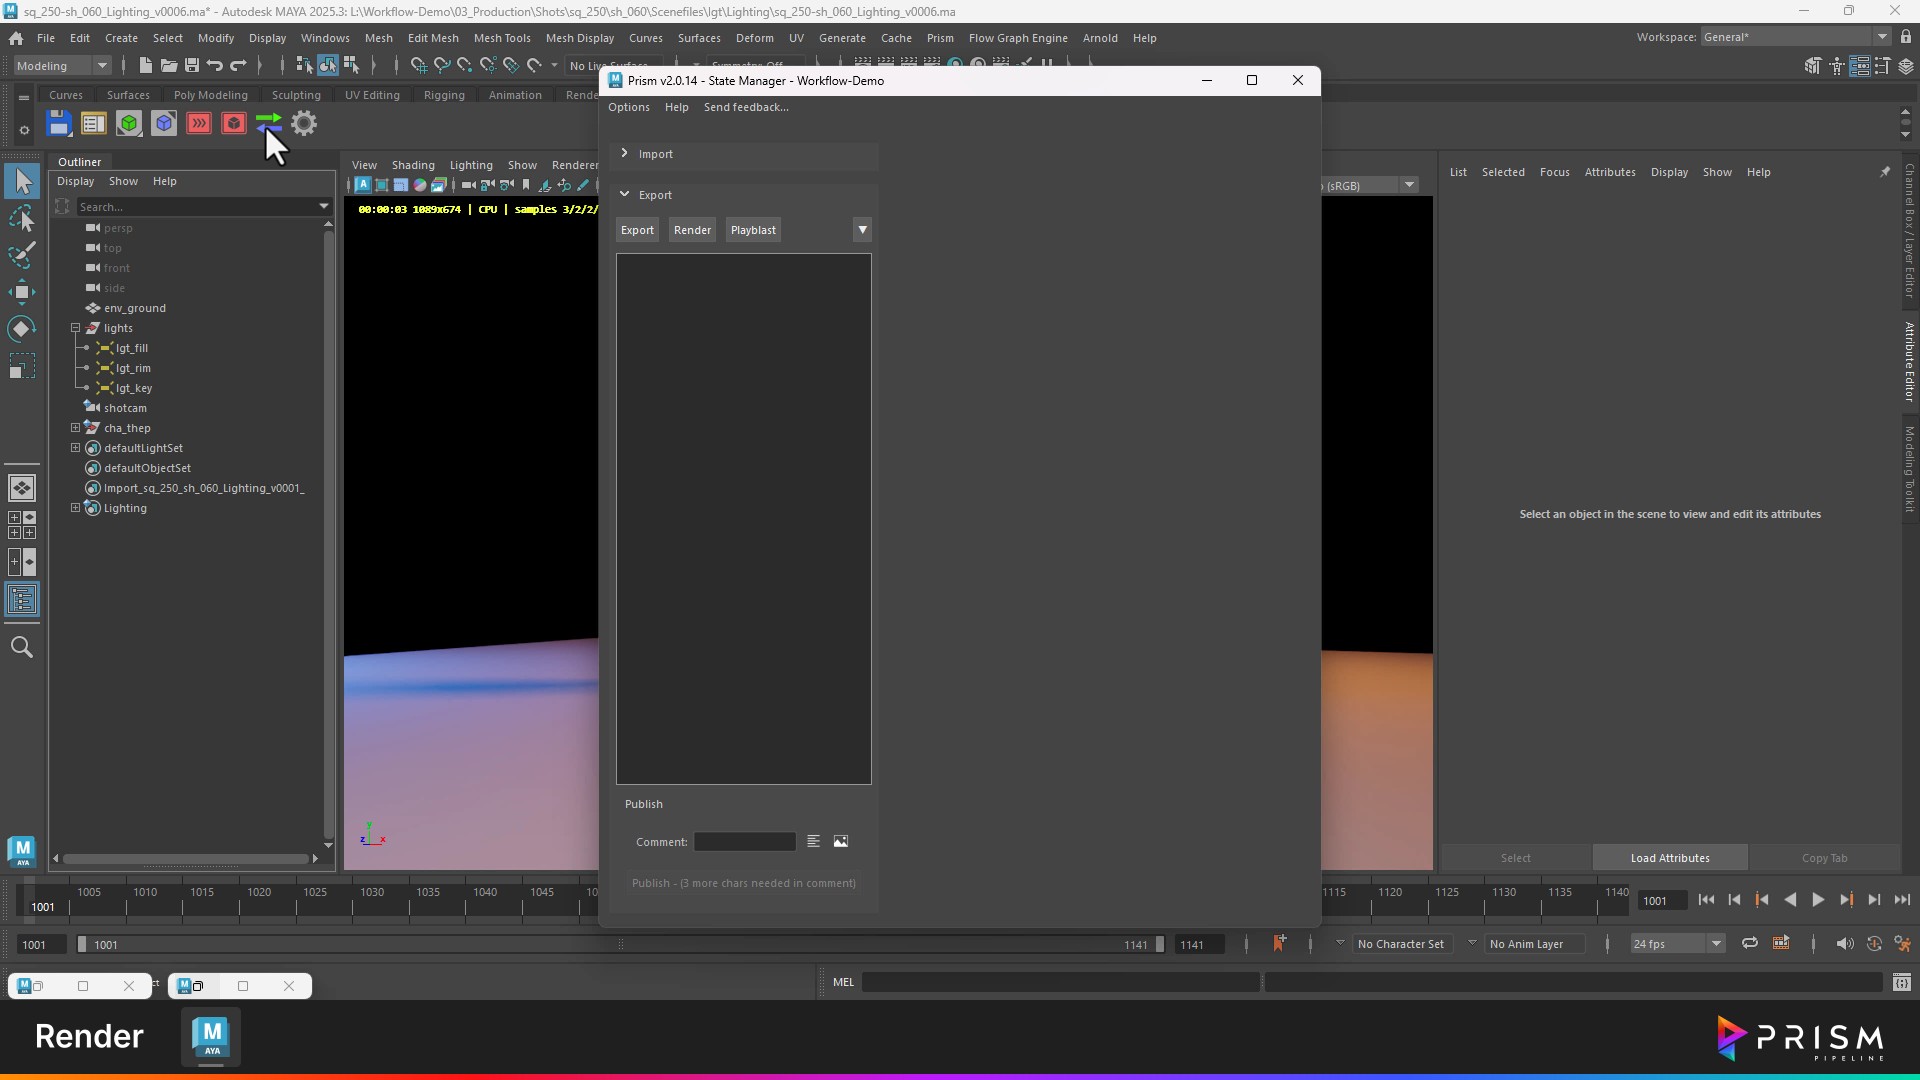Open Prism Settings gear shelf icon

click(x=304, y=123)
